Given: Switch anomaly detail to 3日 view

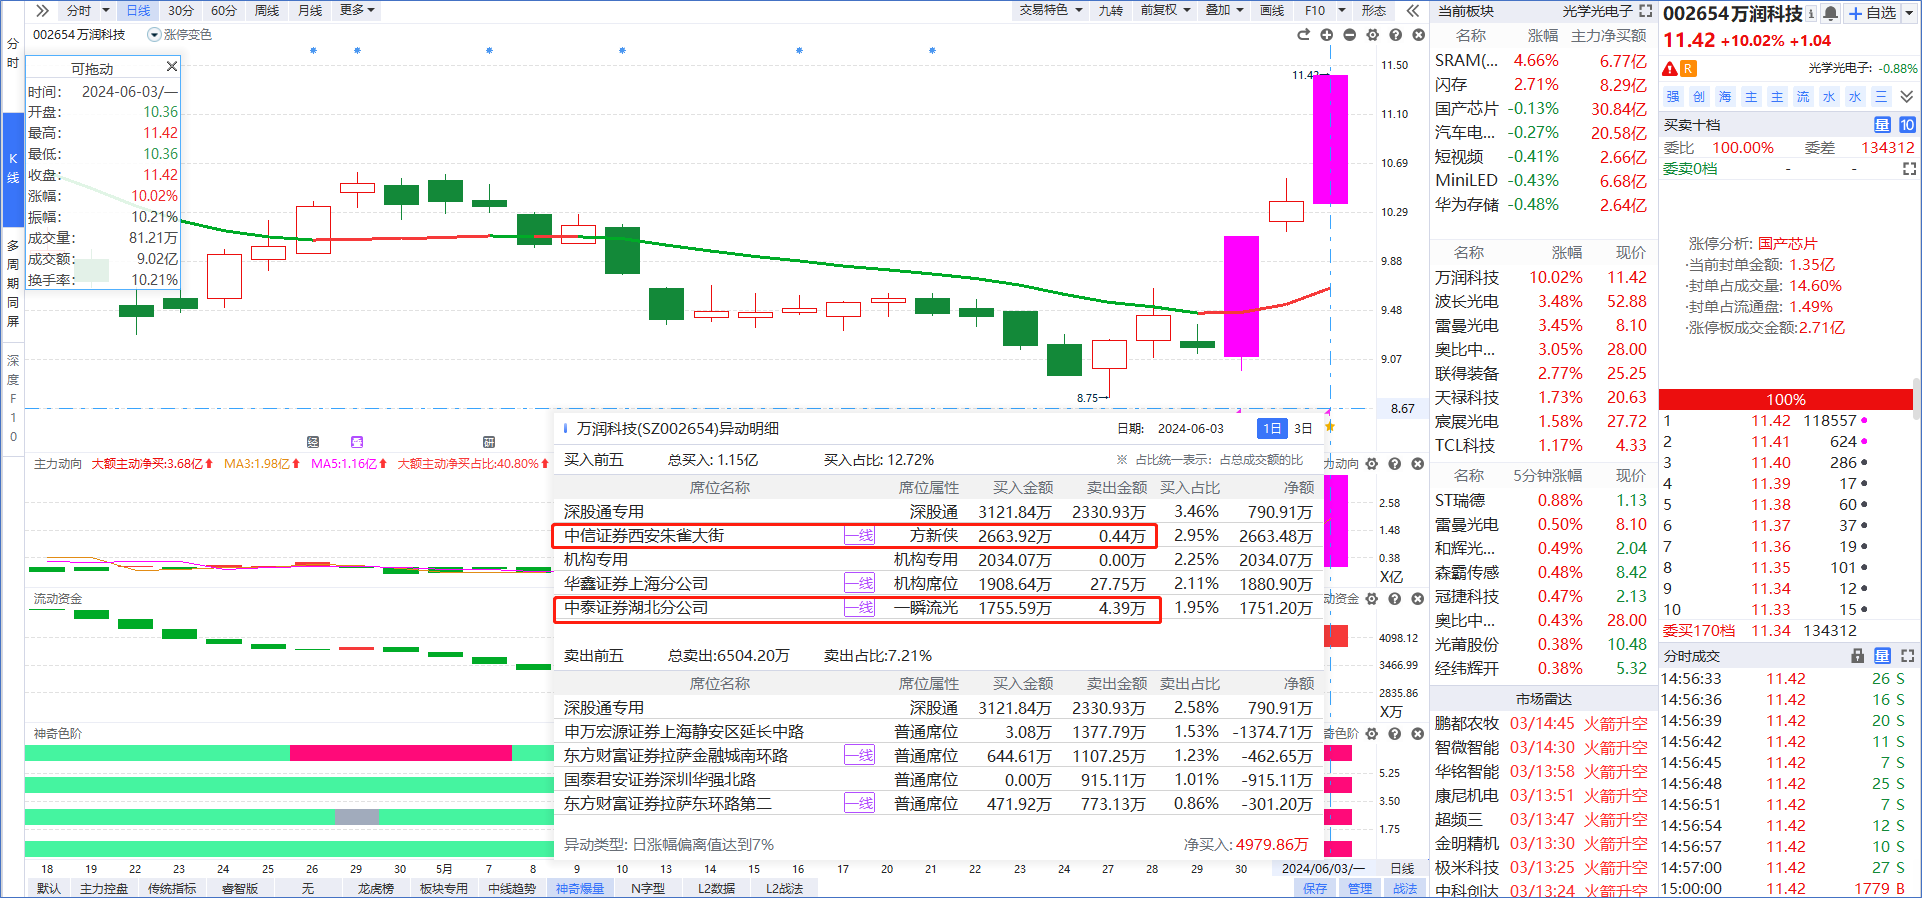Looking at the screenshot, I should pos(1303,428).
